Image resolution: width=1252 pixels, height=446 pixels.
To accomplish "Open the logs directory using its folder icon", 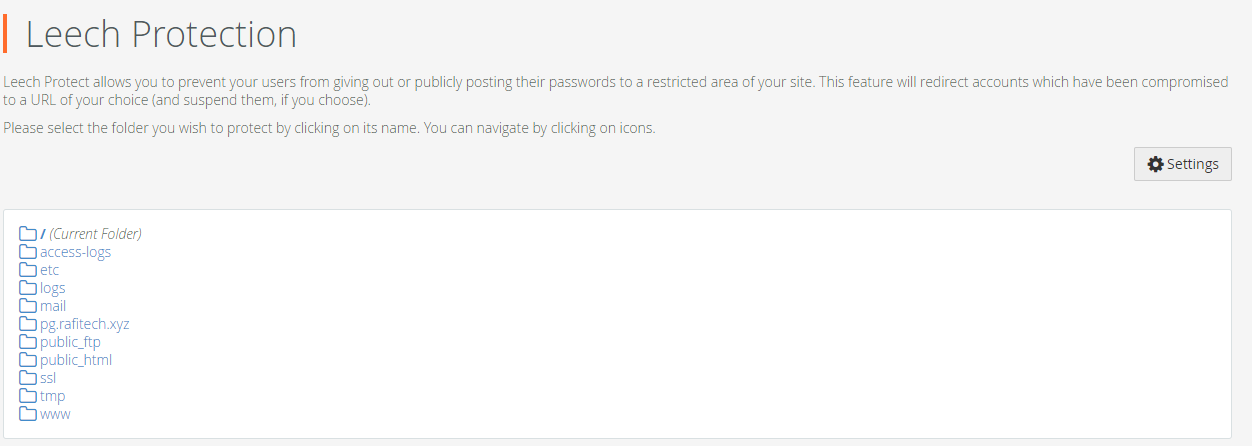I will pyautogui.click(x=28, y=288).
